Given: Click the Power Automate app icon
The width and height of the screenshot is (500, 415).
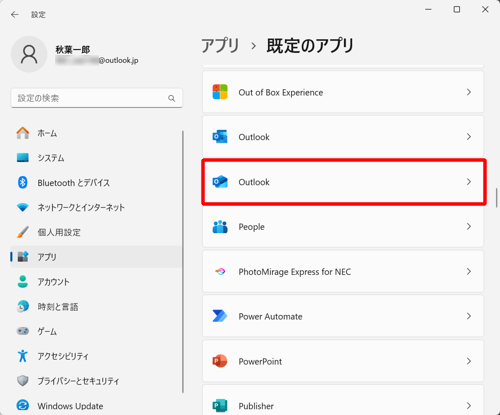Looking at the screenshot, I should [x=220, y=316].
